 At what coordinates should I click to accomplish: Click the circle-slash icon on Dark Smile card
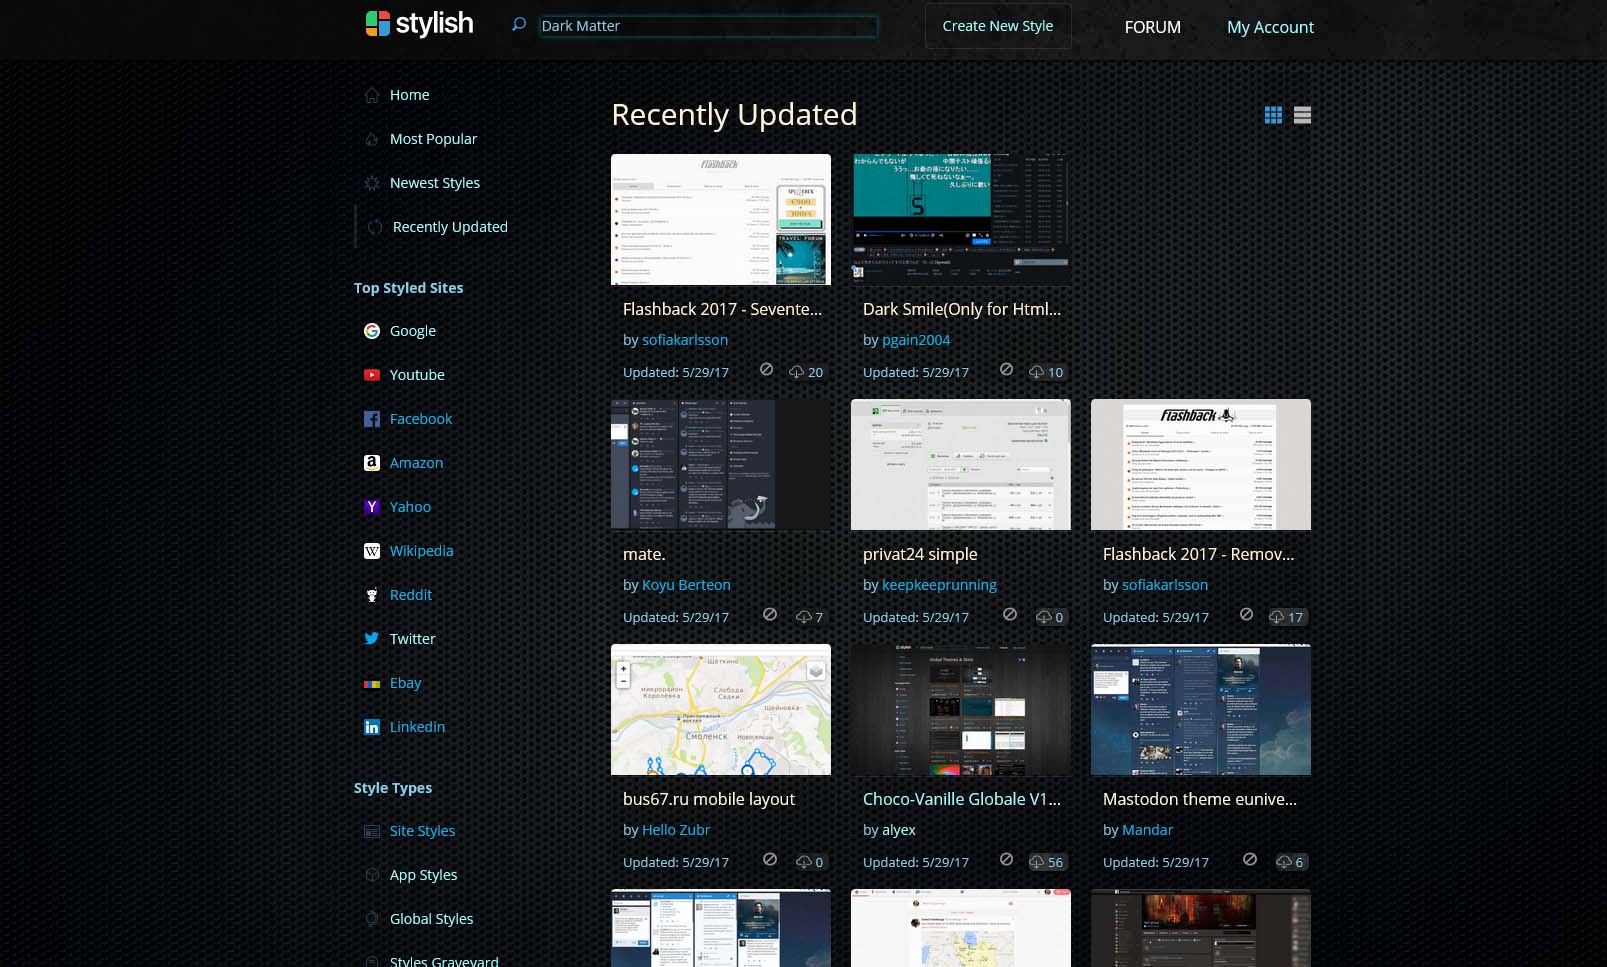point(1007,370)
